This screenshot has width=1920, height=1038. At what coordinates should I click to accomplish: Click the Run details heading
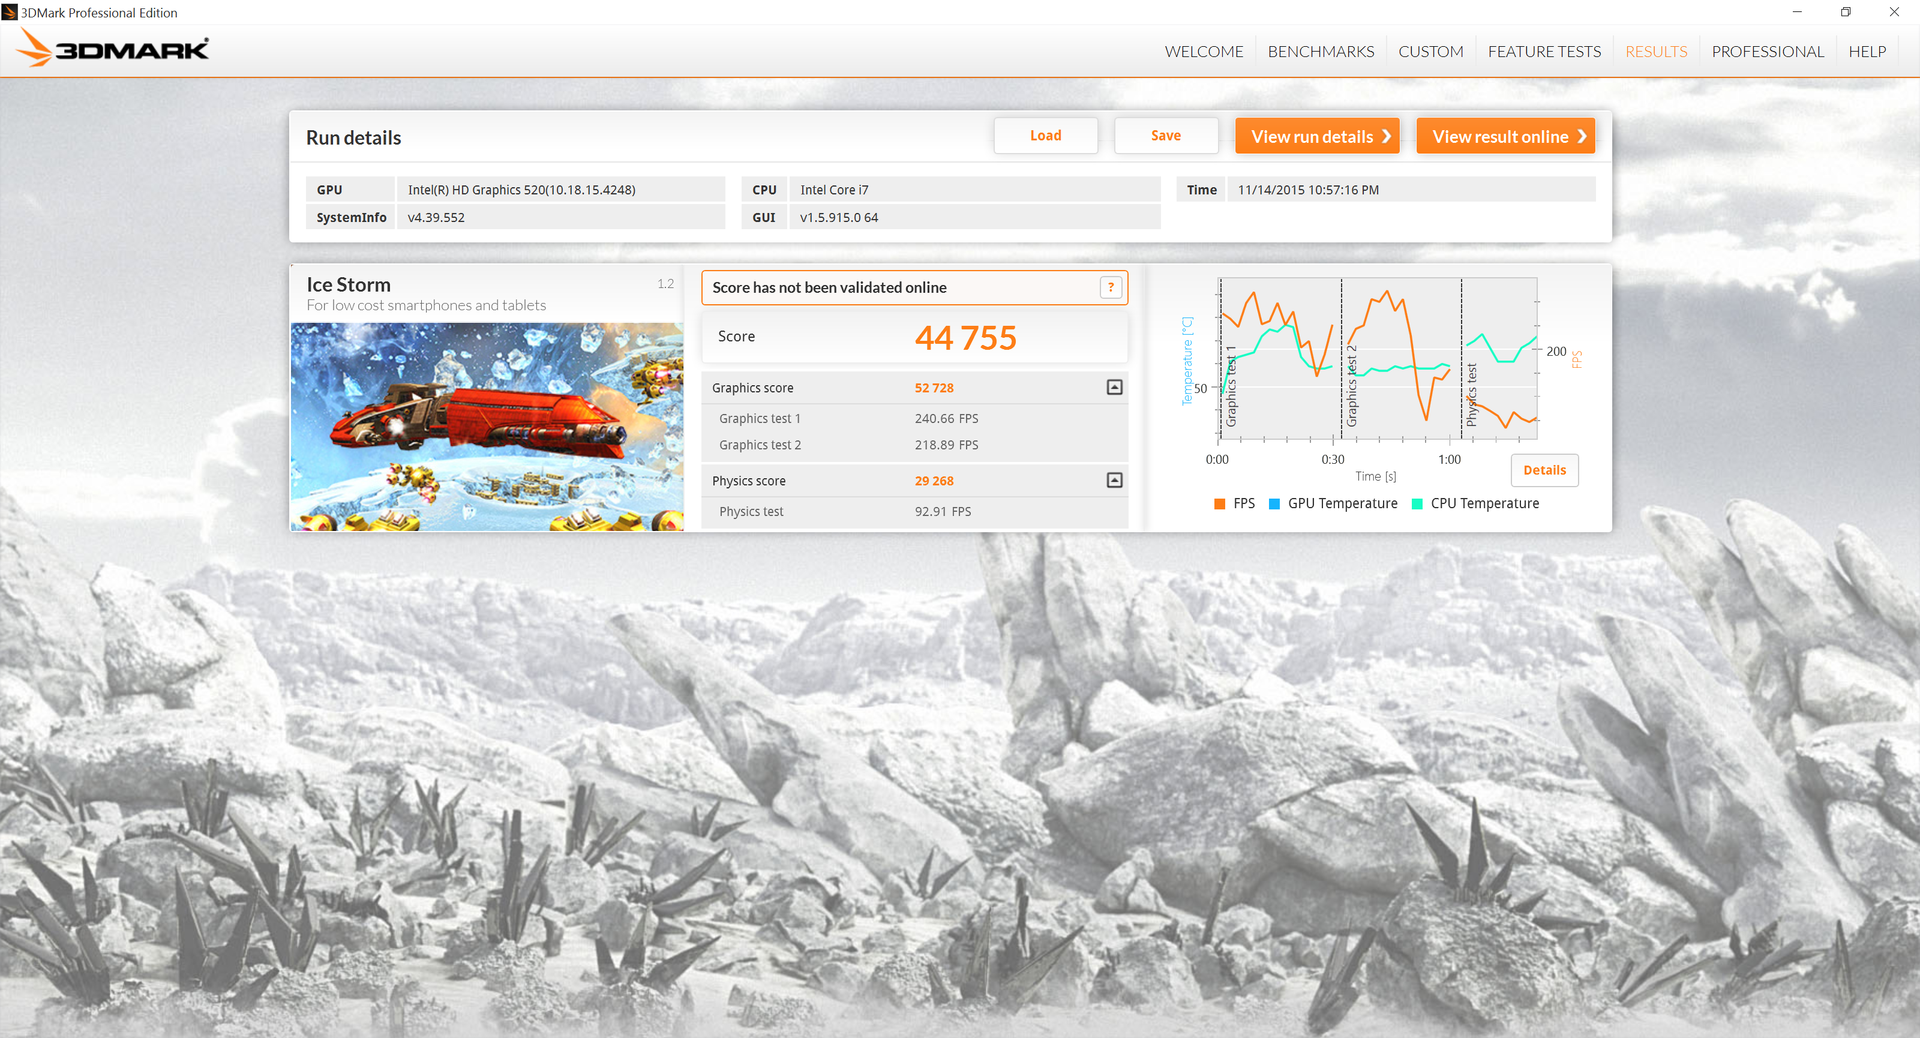coord(353,138)
